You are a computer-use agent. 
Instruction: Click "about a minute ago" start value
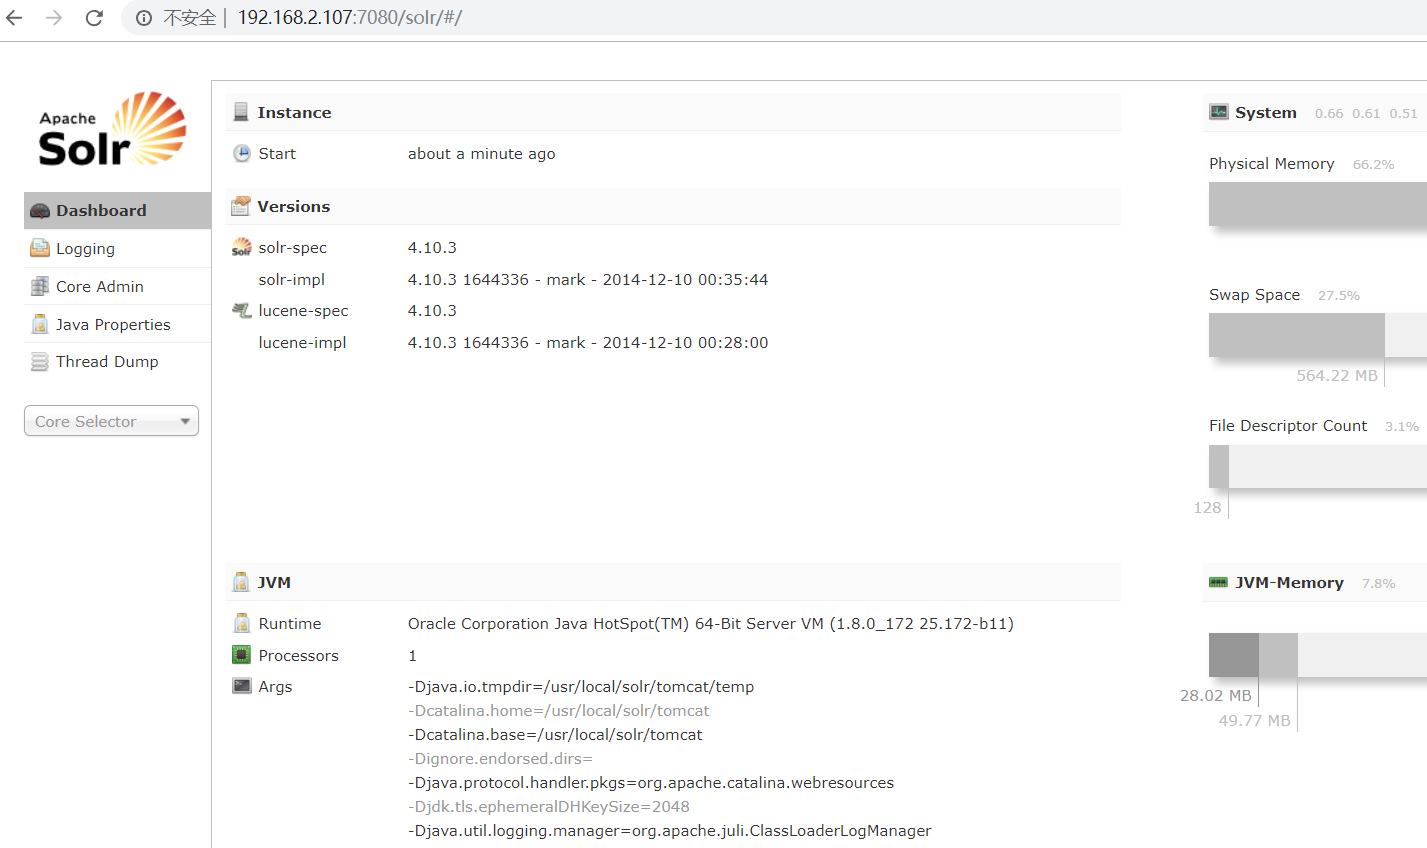481,154
